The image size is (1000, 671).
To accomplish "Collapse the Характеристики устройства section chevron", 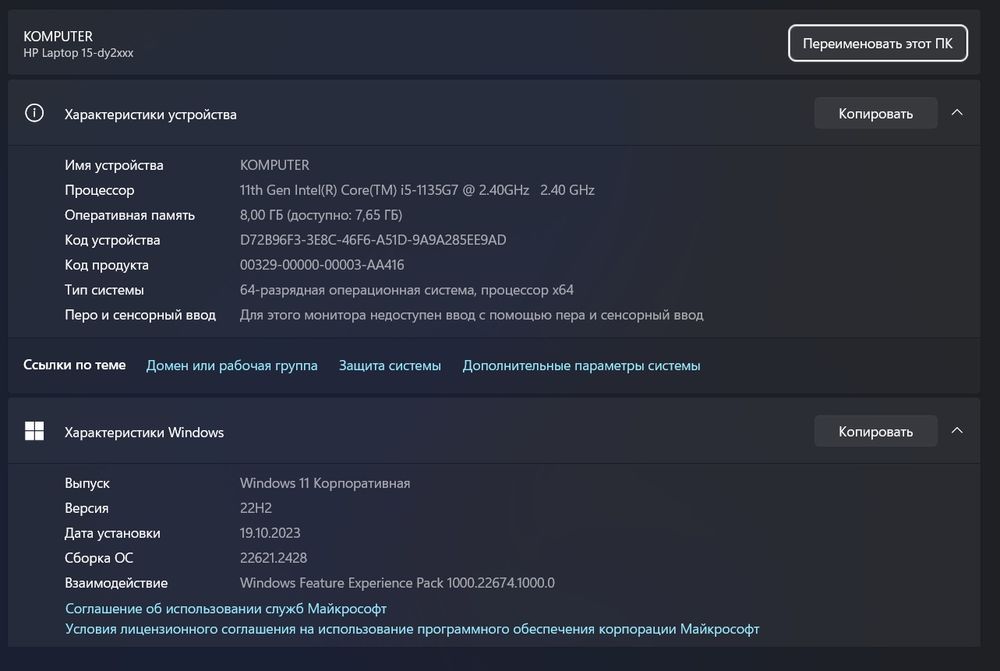I will pyautogui.click(x=957, y=113).
